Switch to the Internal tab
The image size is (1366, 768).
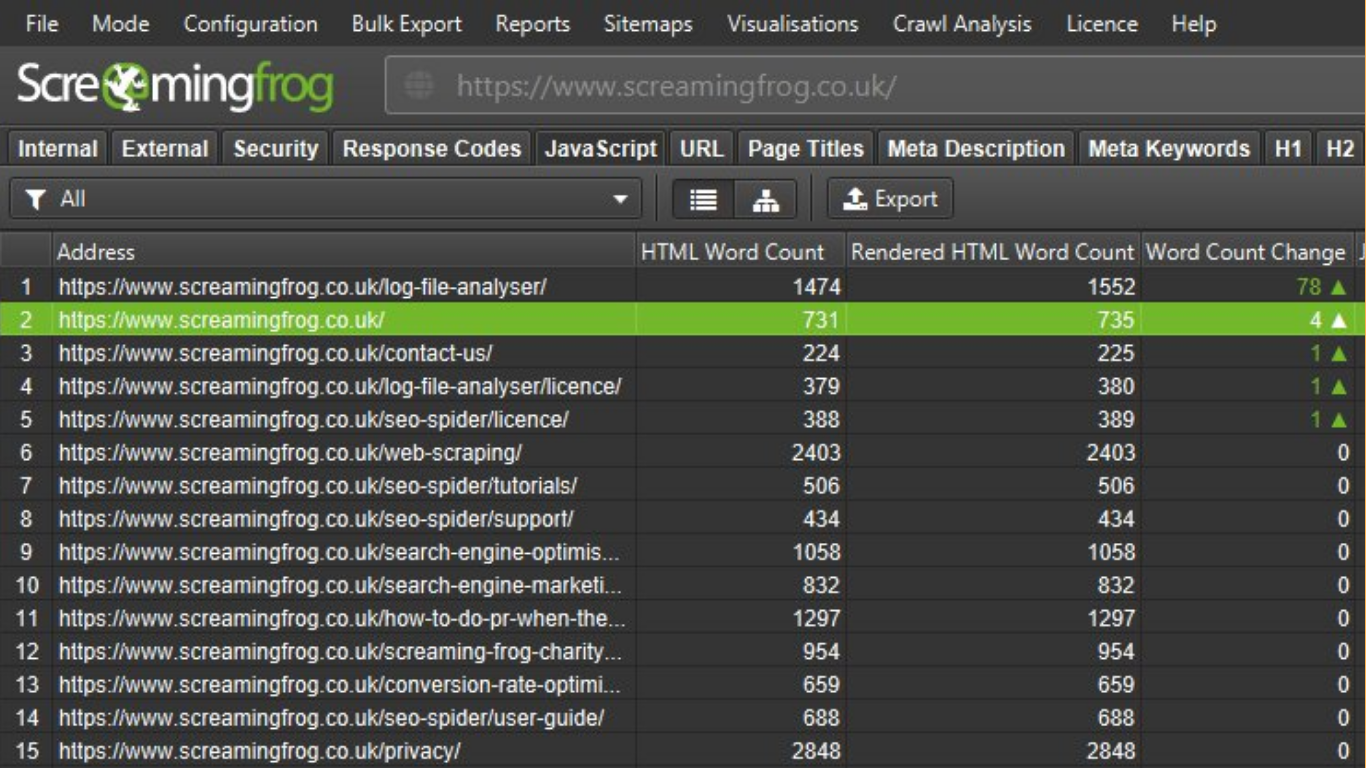[58, 149]
